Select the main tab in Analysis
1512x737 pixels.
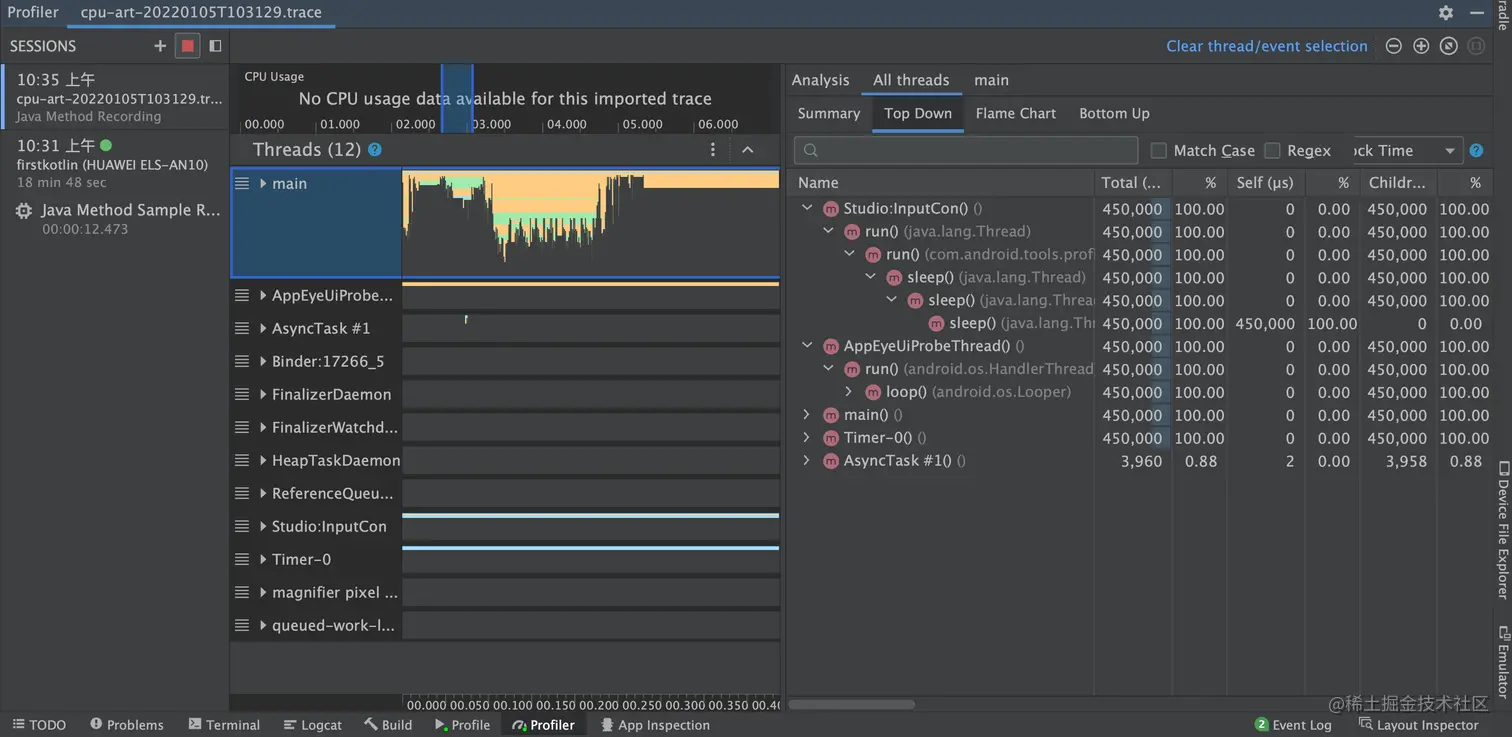[991, 80]
